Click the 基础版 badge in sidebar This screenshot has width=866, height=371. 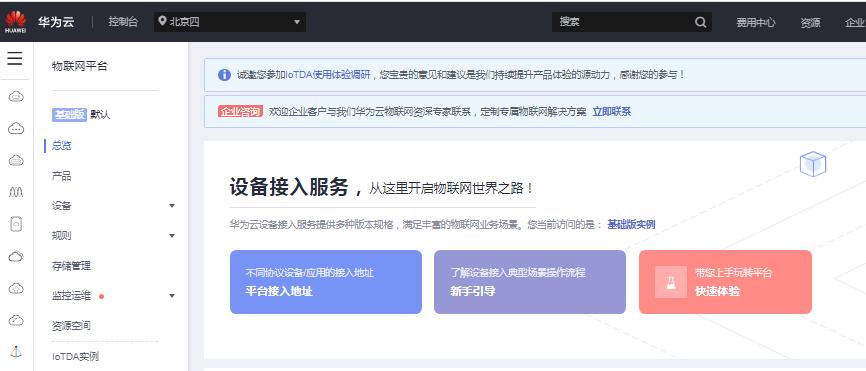coord(69,114)
